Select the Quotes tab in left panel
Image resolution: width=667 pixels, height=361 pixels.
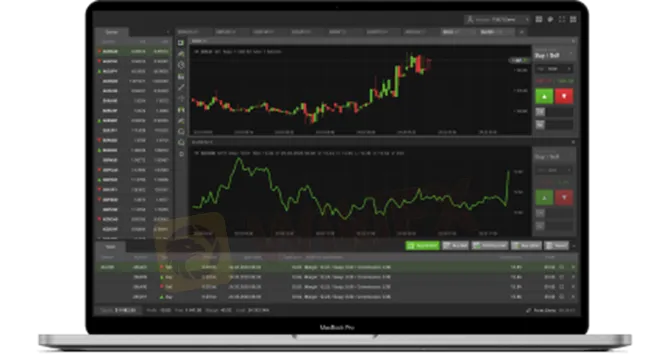(x=111, y=32)
